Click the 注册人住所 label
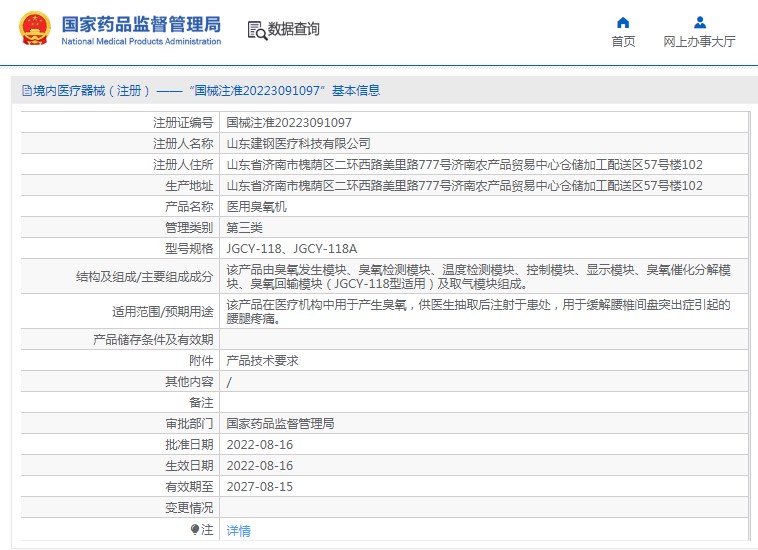 [183, 165]
